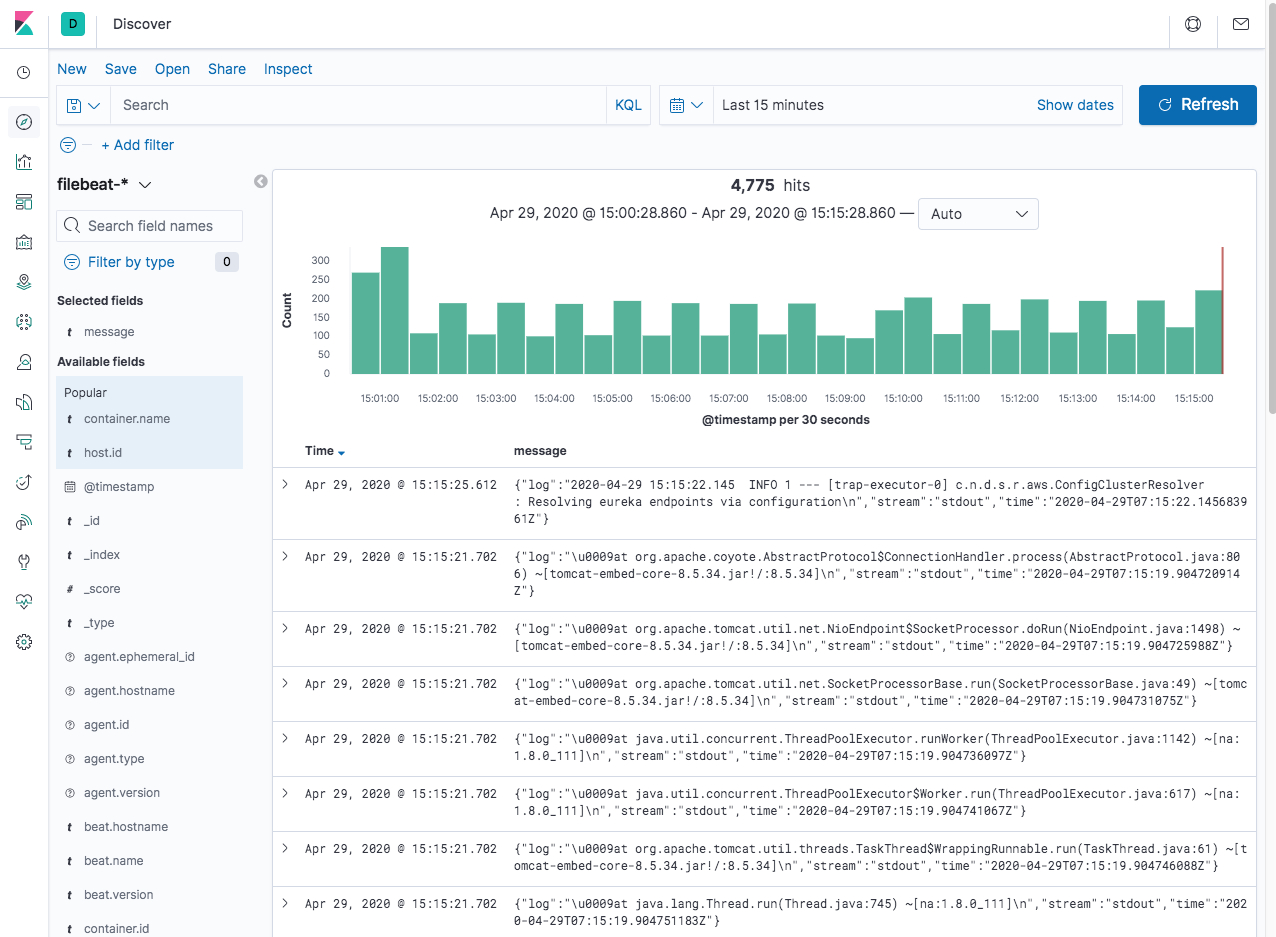Open Machine Learning in the side navigation
The image size is (1276, 937).
[x=24, y=322]
